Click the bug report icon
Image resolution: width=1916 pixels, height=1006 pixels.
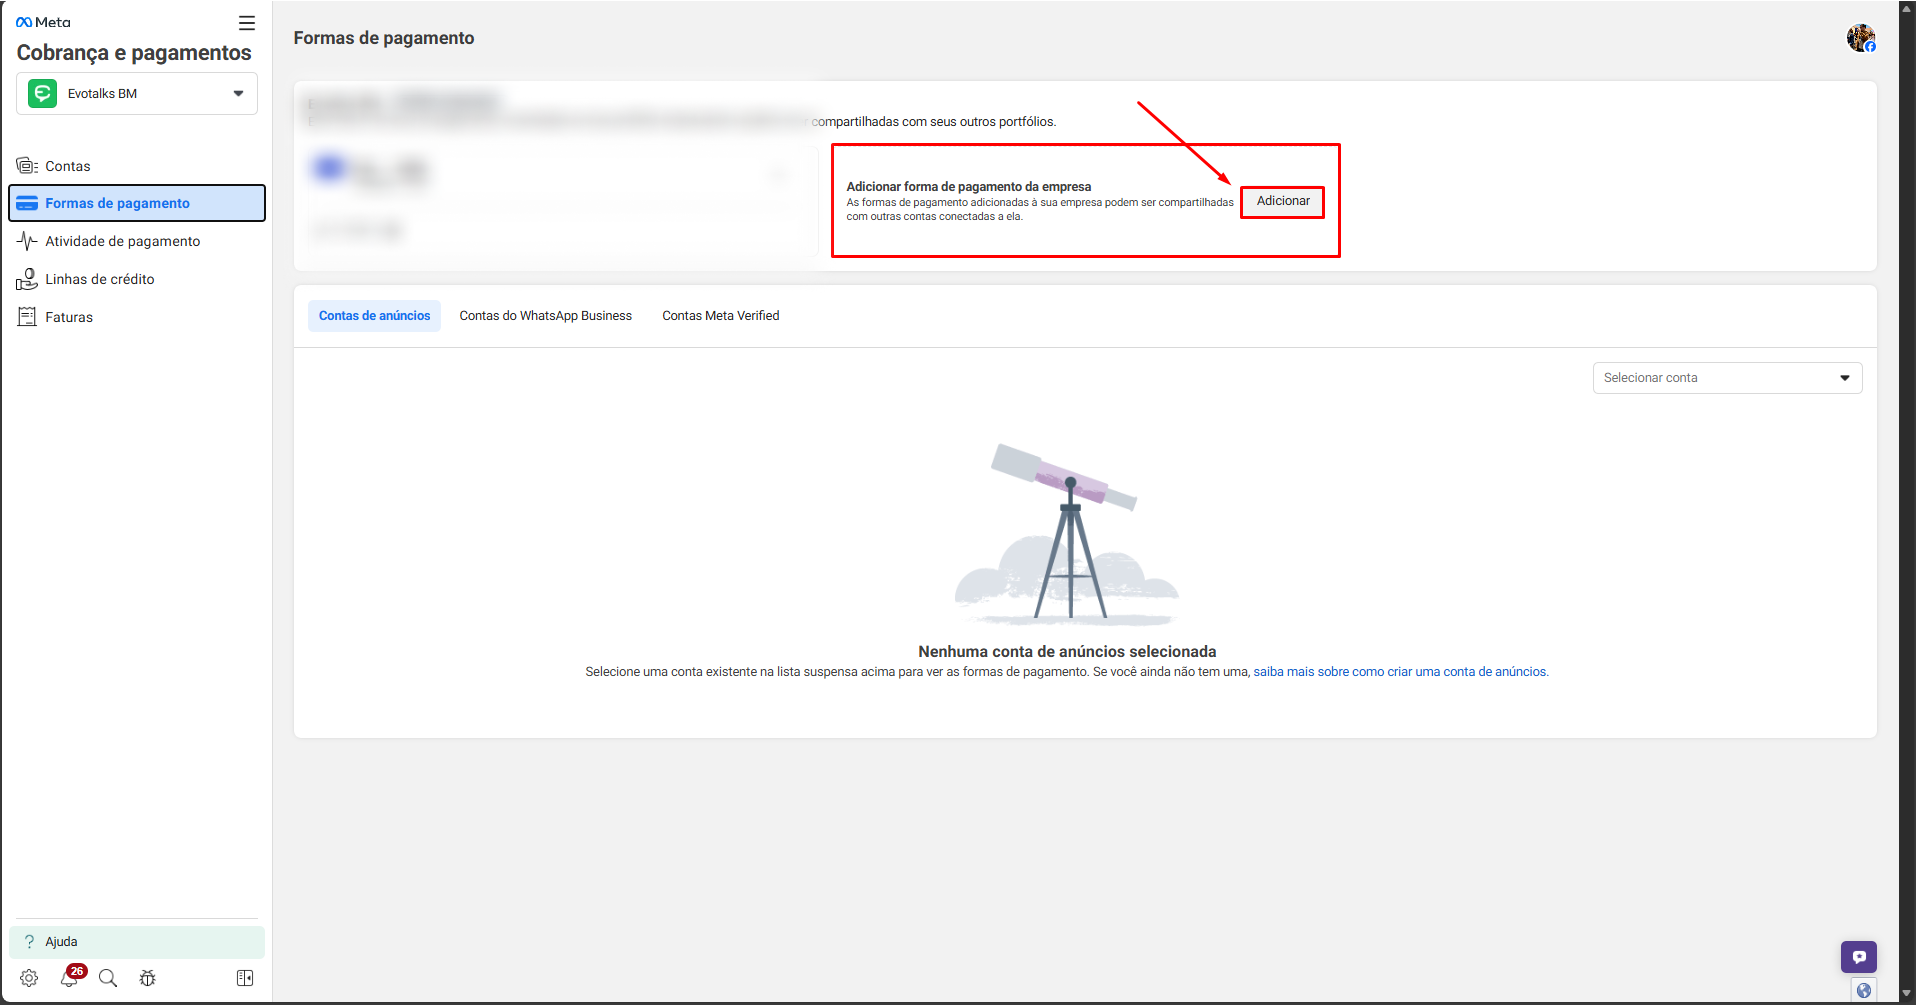click(x=148, y=978)
